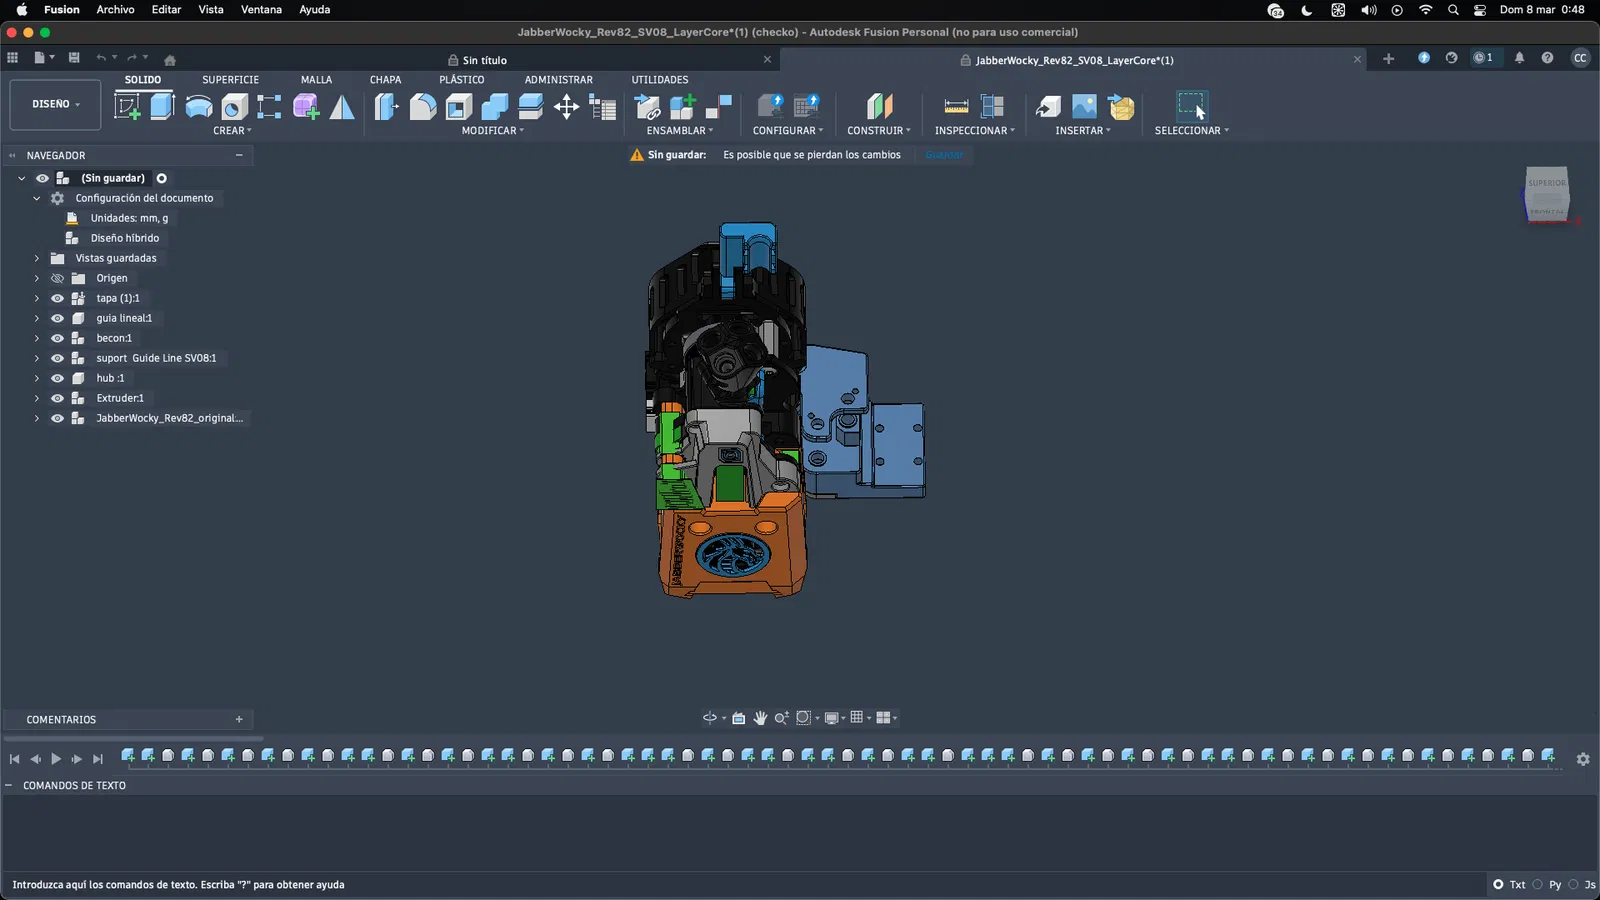Screen dimensions: 1600x900
Task: Switch to the MALLA tab
Action: (x=316, y=80)
